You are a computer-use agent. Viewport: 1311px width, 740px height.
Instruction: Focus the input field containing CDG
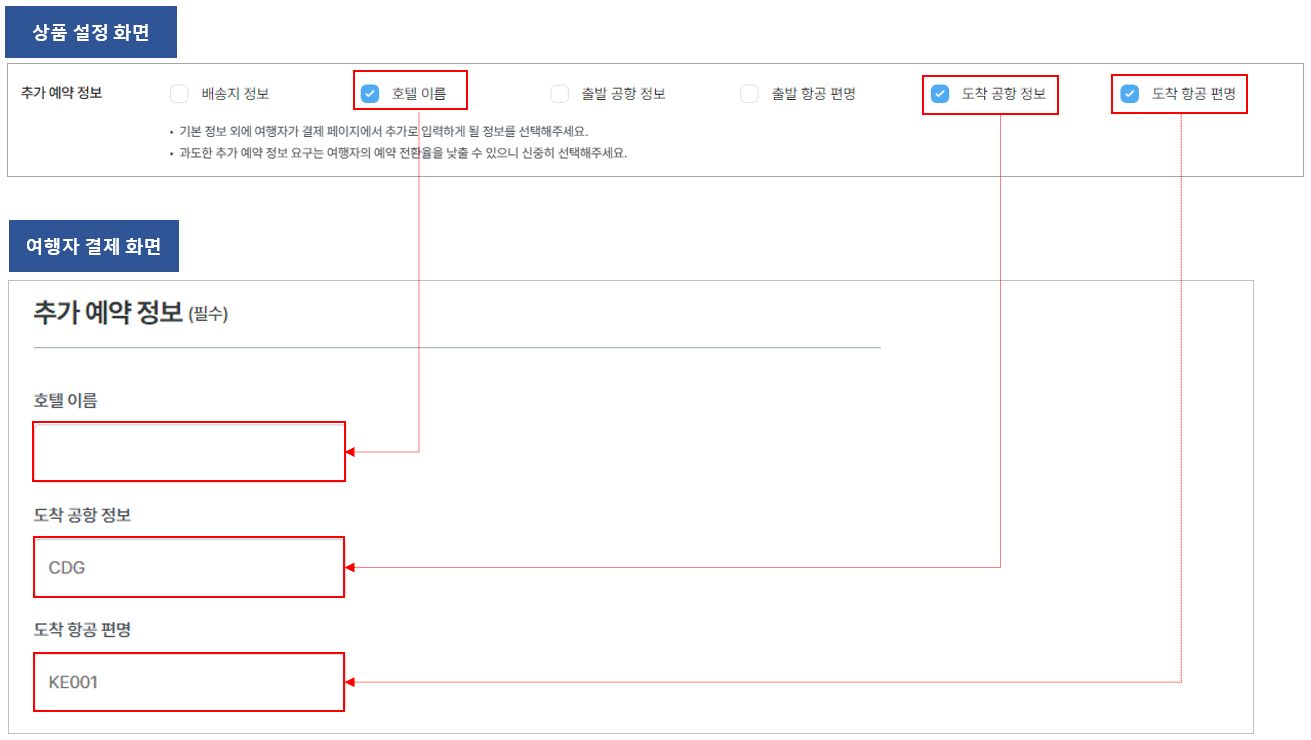[189, 567]
